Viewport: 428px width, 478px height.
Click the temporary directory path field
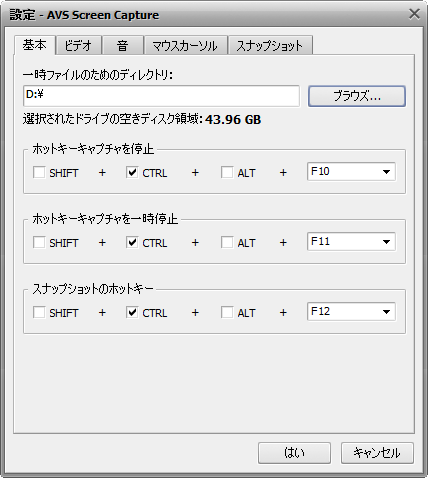tap(161, 96)
